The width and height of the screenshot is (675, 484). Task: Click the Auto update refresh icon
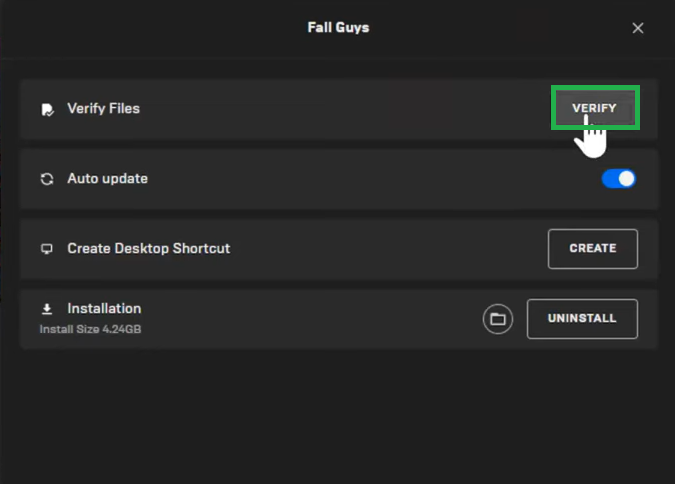click(x=47, y=179)
